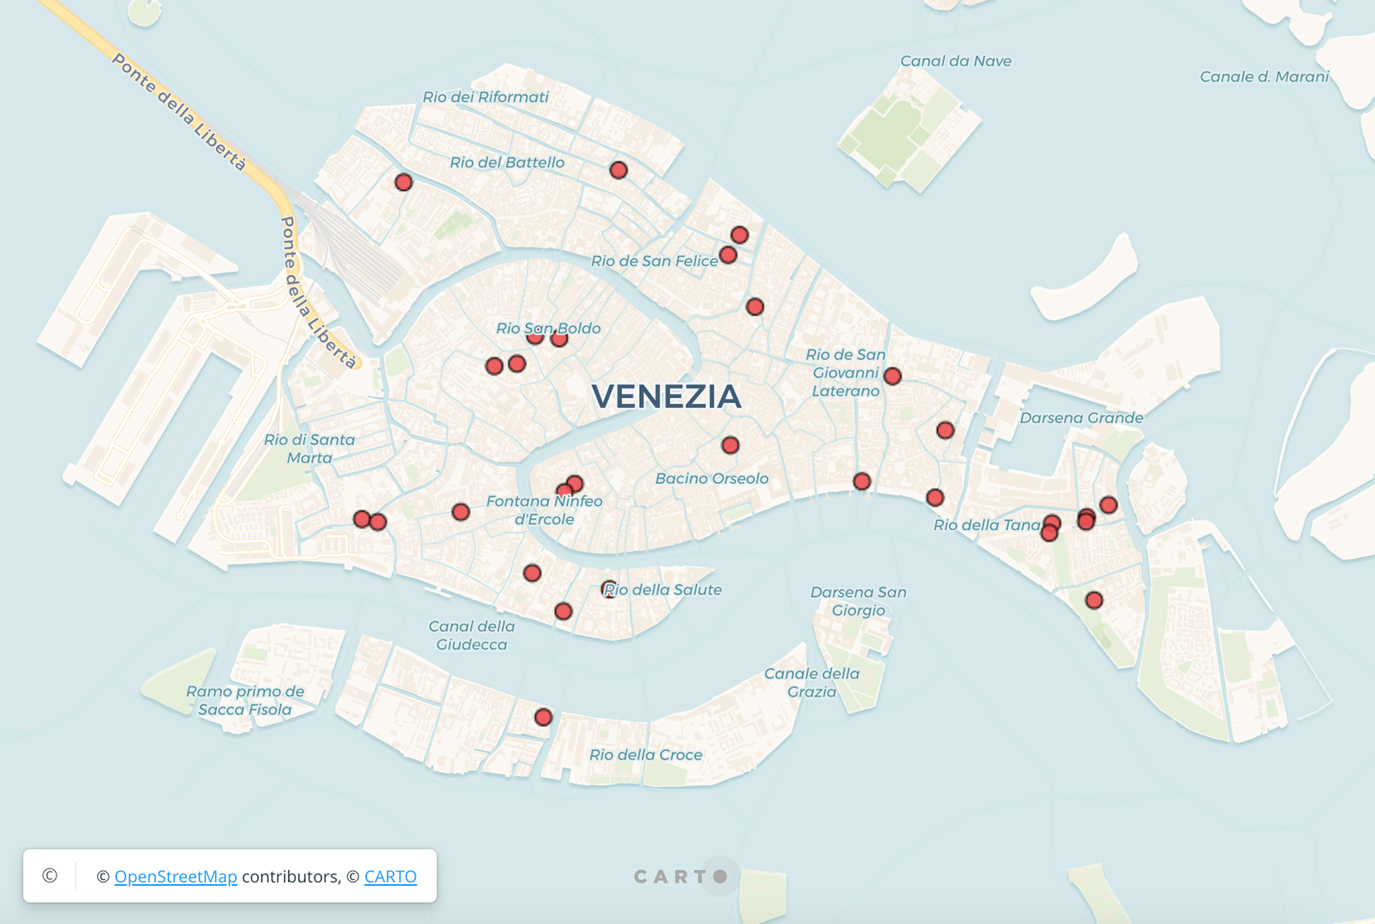Screen dimensions: 1375x924
Task: Open the CARTO attribution link
Action: tap(390, 877)
